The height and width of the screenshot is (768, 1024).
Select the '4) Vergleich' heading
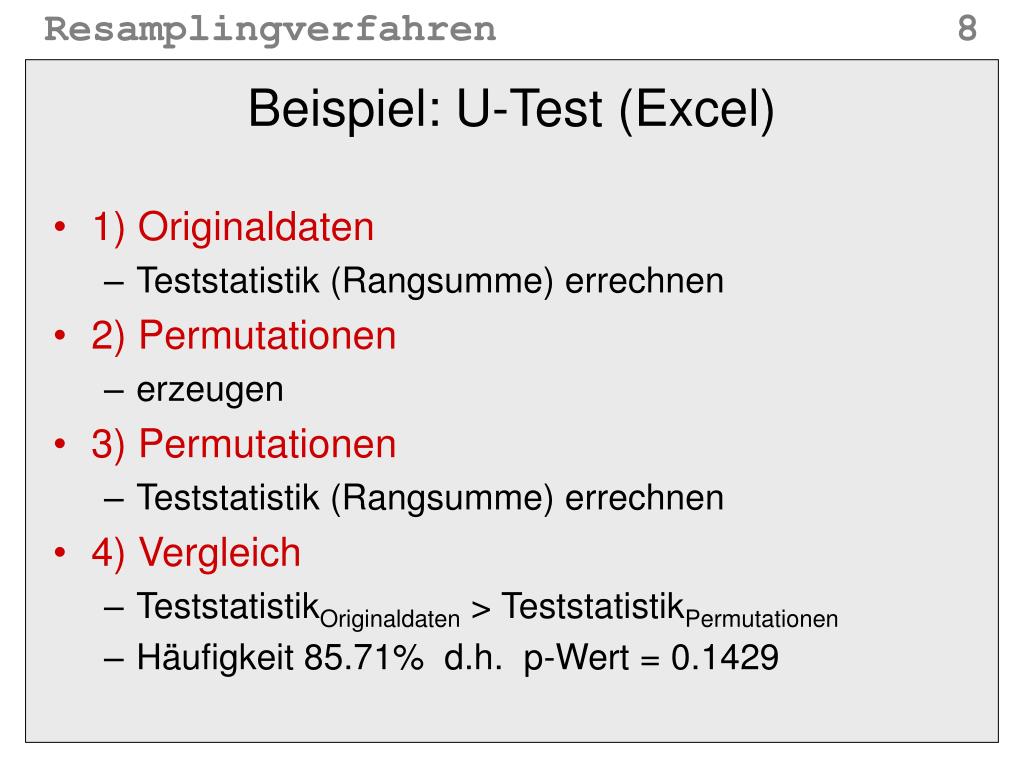(197, 552)
